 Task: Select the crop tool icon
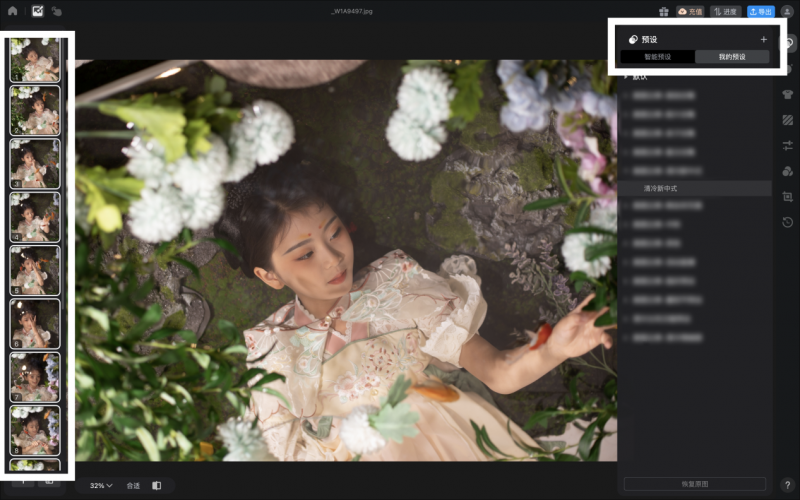coord(788,197)
